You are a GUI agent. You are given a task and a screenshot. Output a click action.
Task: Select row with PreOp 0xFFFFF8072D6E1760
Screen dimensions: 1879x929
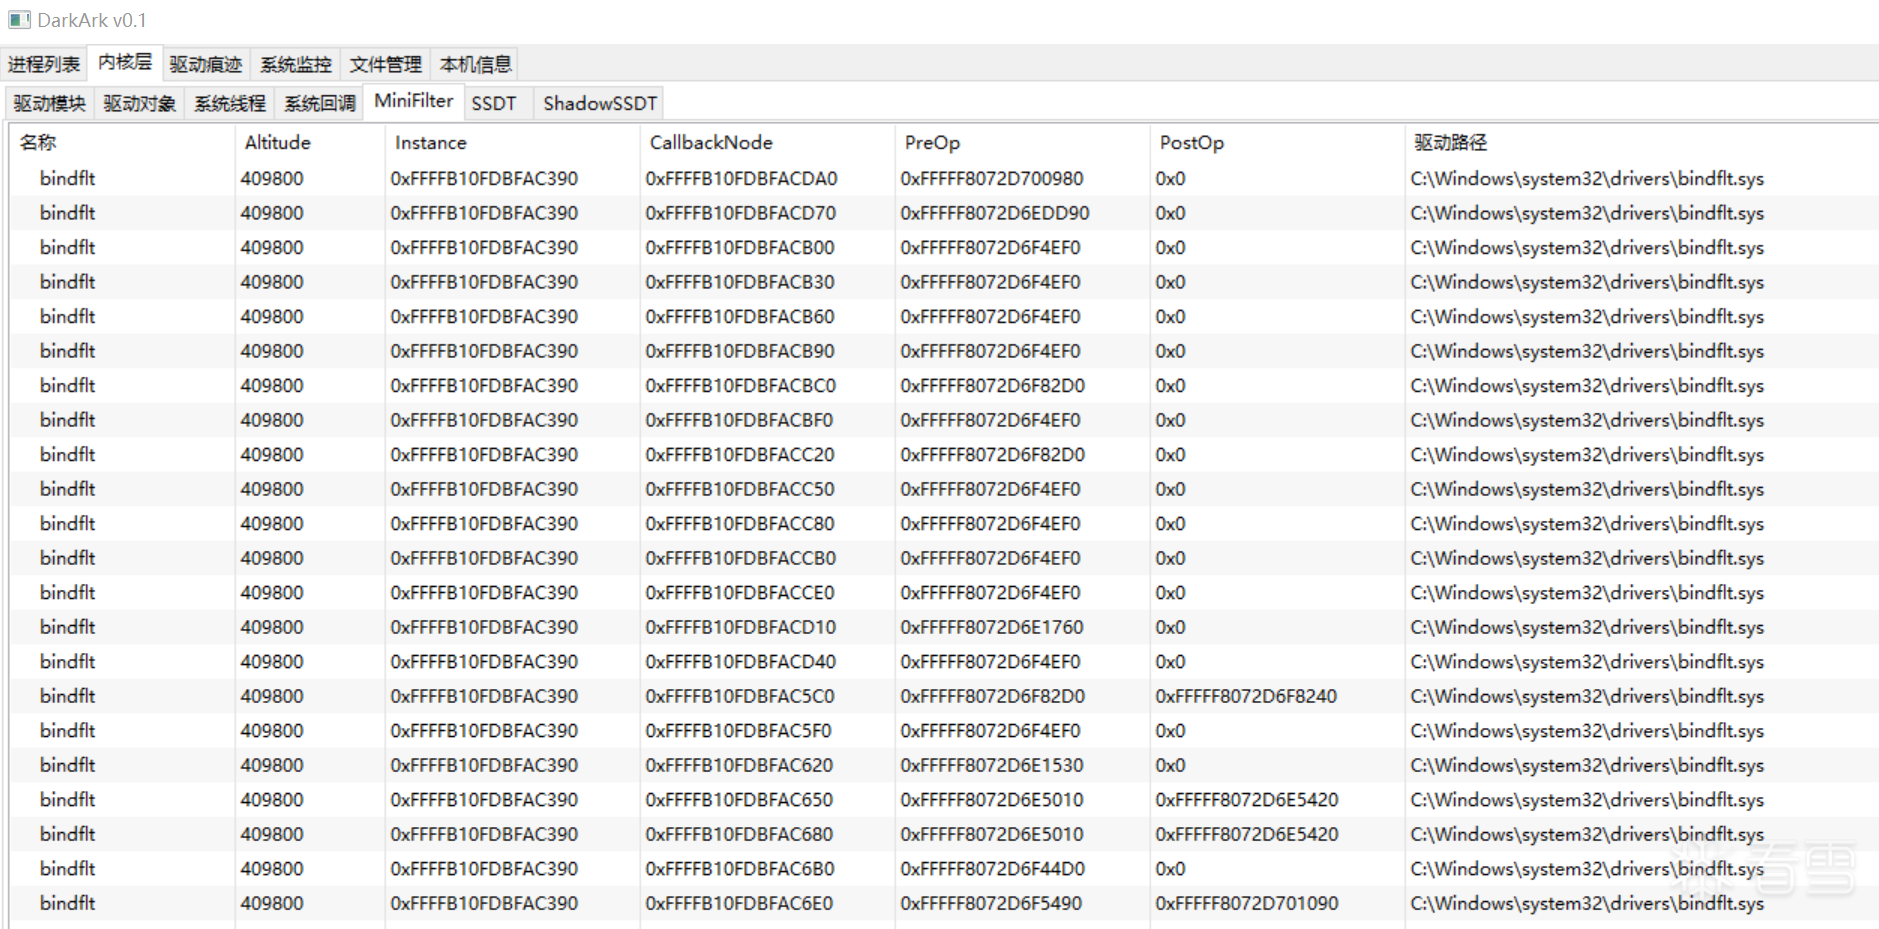pyautogui.click(x=992, y=628)
